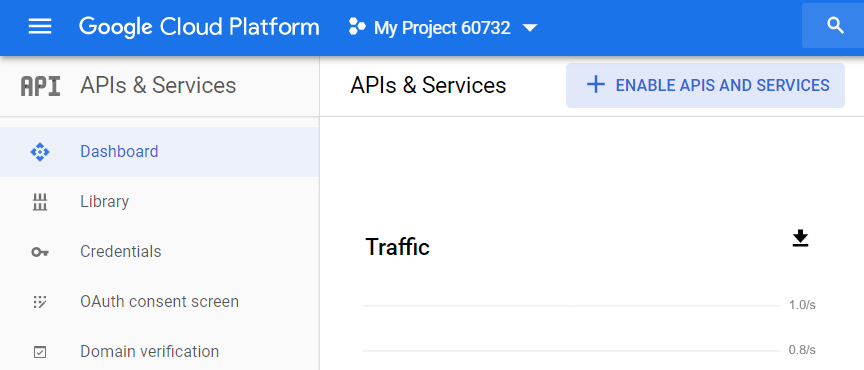864x370 pixels.
Task: Open OAuth consent screen page
Action: pos(159,302)
